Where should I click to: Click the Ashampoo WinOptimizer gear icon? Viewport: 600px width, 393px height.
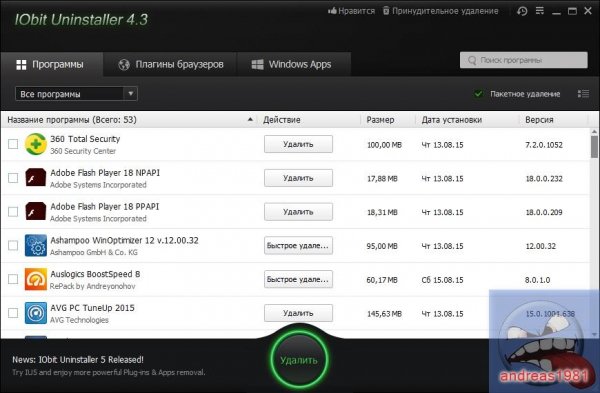[36, 245]
